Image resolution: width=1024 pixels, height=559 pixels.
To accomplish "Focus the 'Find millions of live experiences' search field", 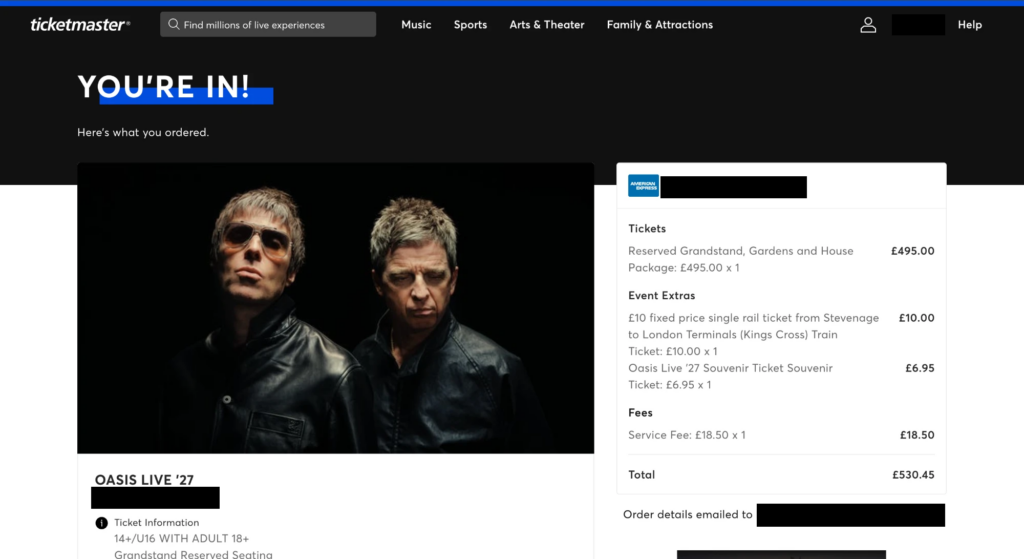I will click(x=268, y=24).
